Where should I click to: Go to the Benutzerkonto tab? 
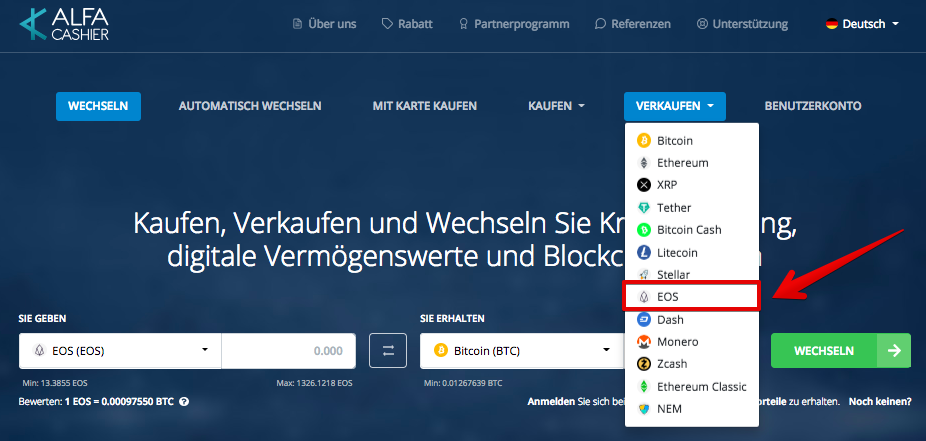[813, 106]
